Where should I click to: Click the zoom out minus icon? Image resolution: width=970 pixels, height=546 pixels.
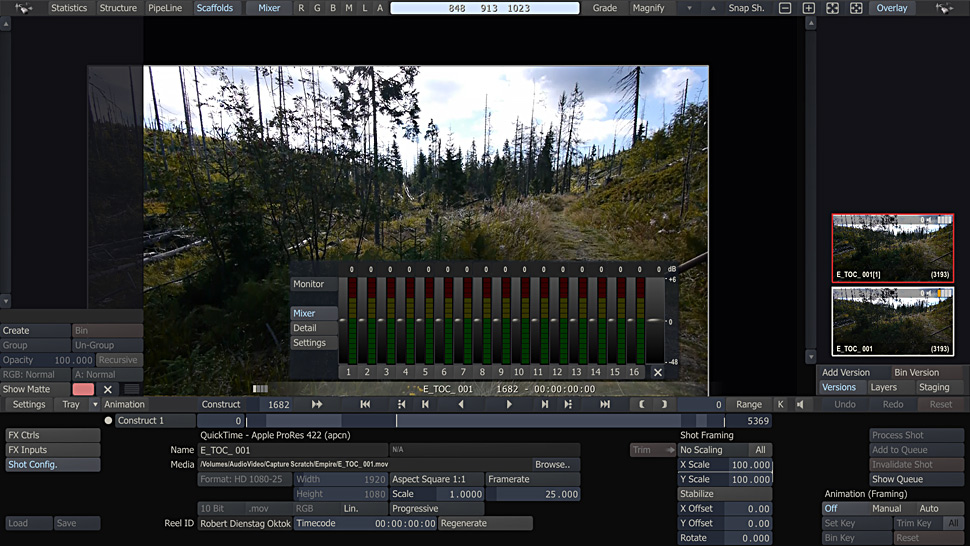785,8
